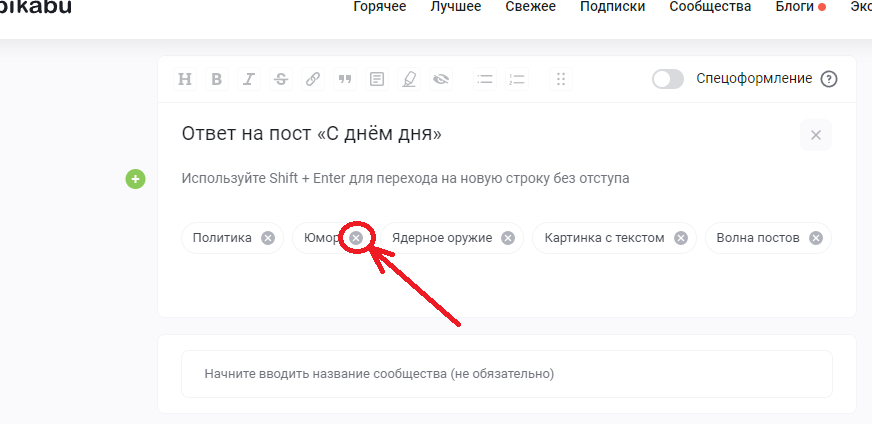This screenshot has width=872, height=424.
Task: Toggle italic text formatting
Action: [248, 80]
